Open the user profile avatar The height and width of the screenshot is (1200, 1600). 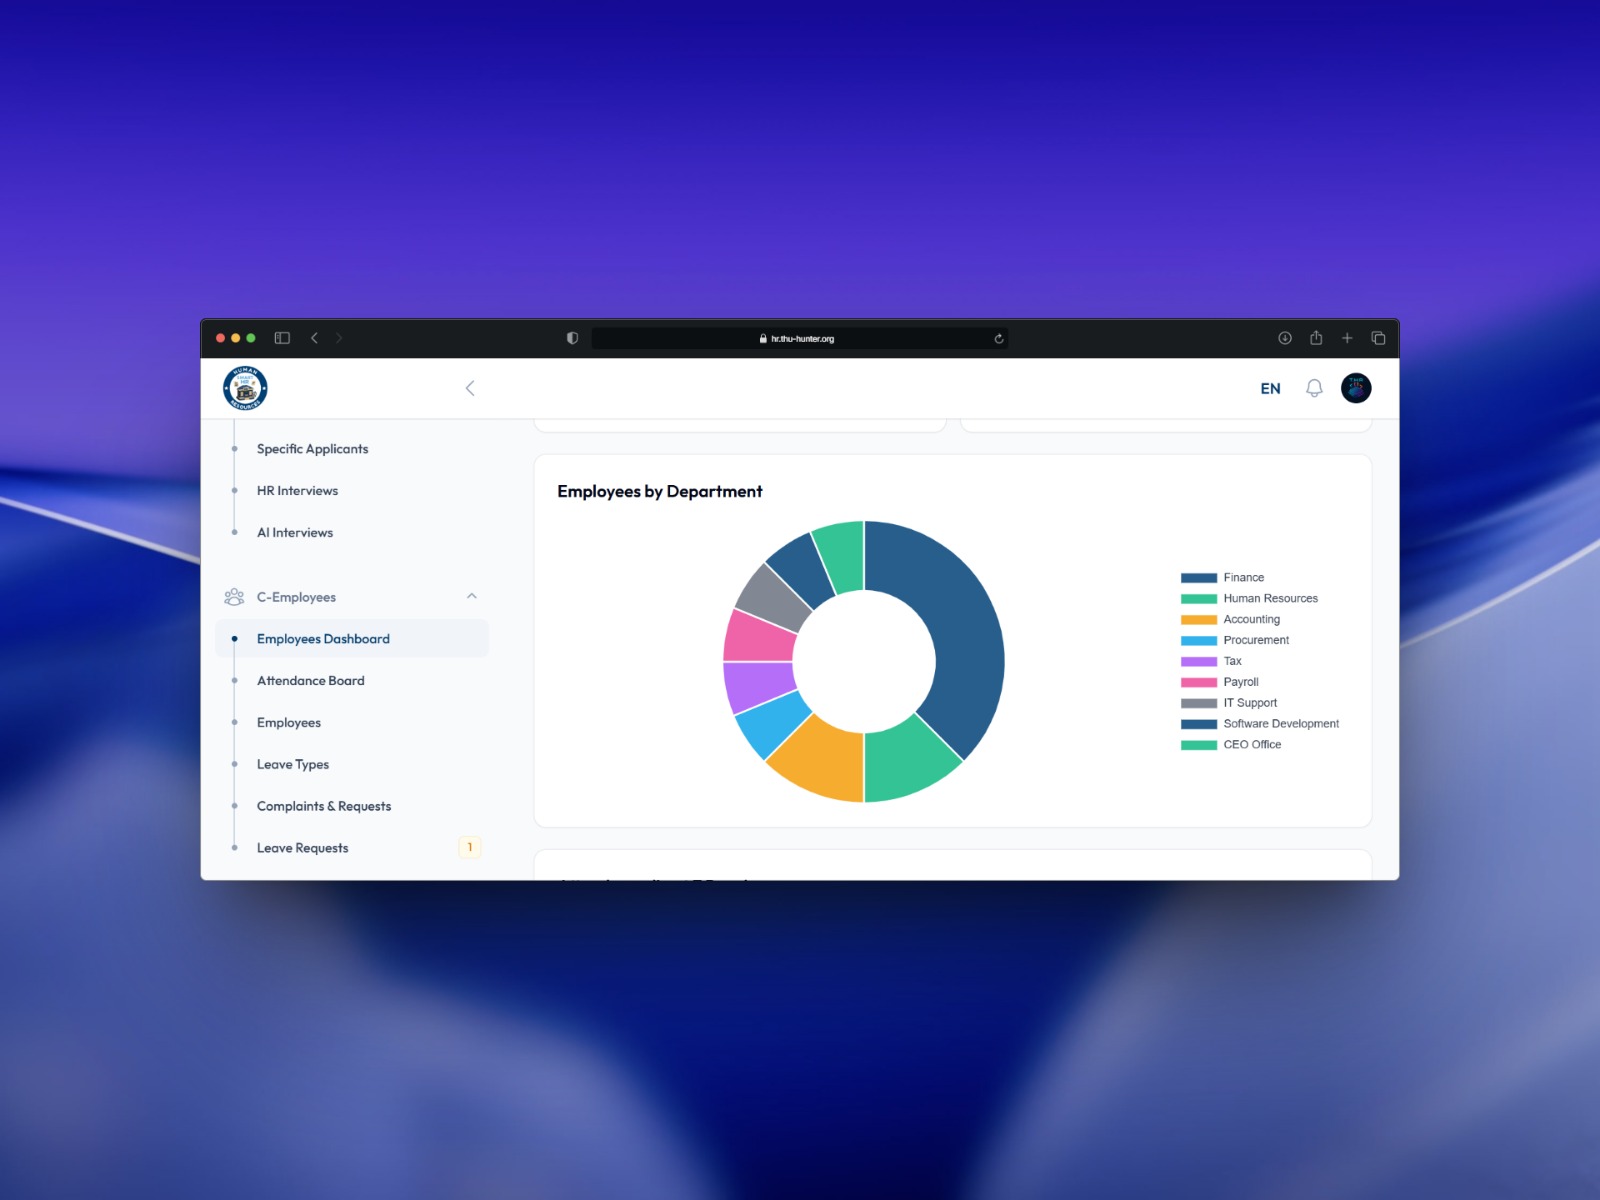coord(1356,388)
